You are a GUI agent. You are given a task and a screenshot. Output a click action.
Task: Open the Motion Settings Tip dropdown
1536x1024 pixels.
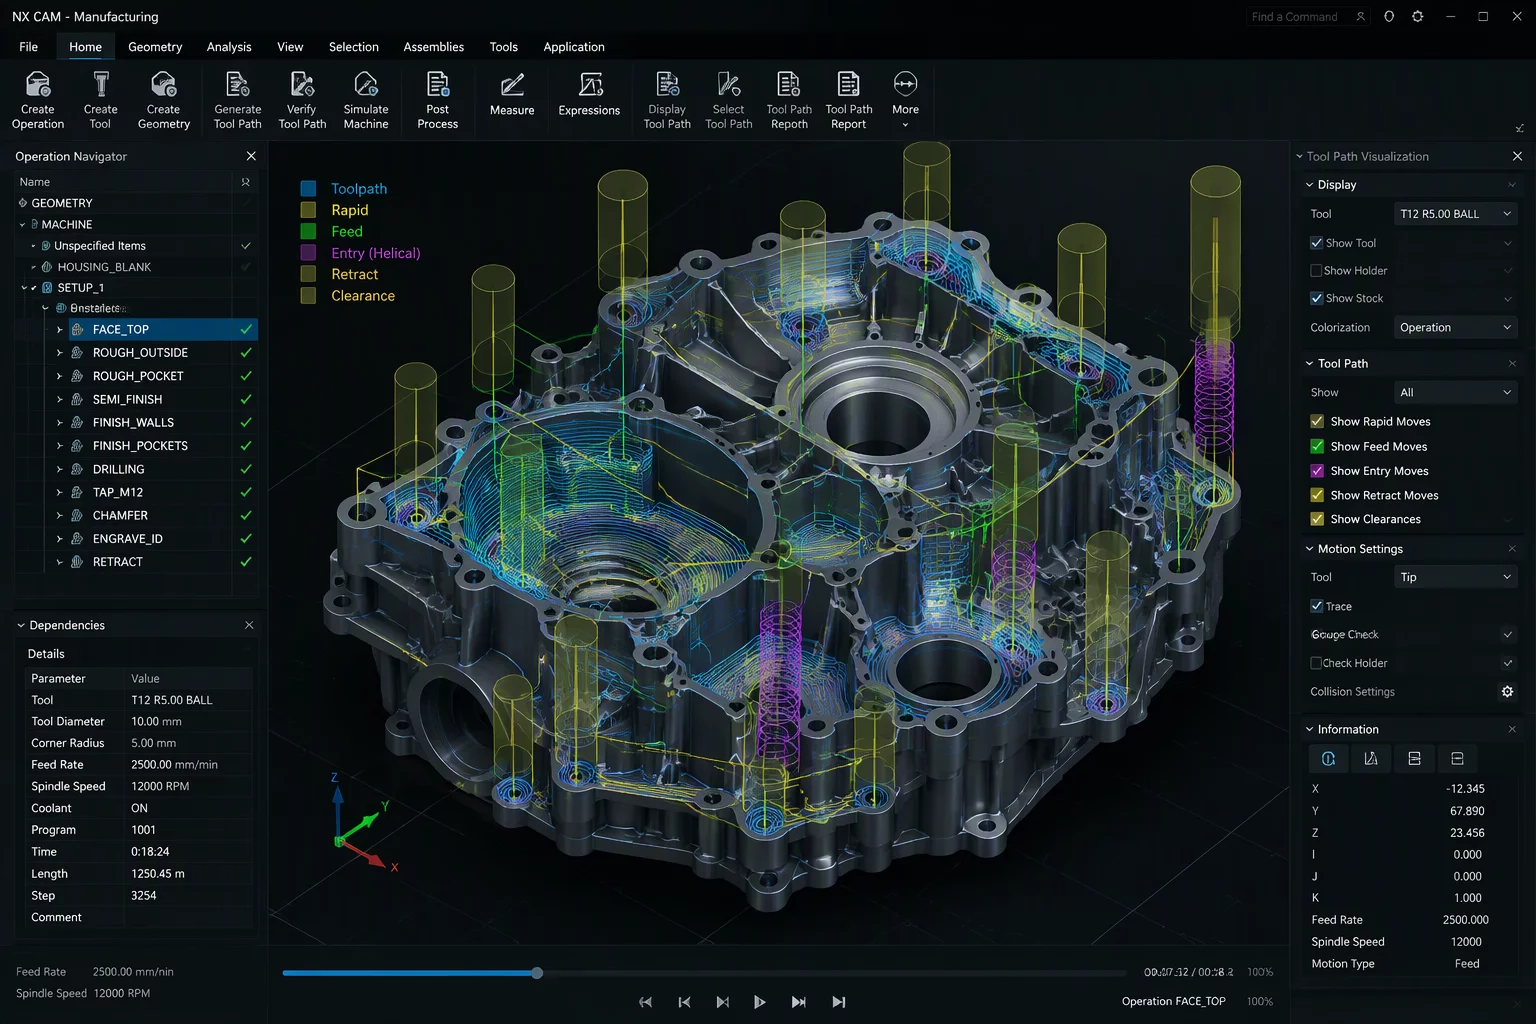1455,577
